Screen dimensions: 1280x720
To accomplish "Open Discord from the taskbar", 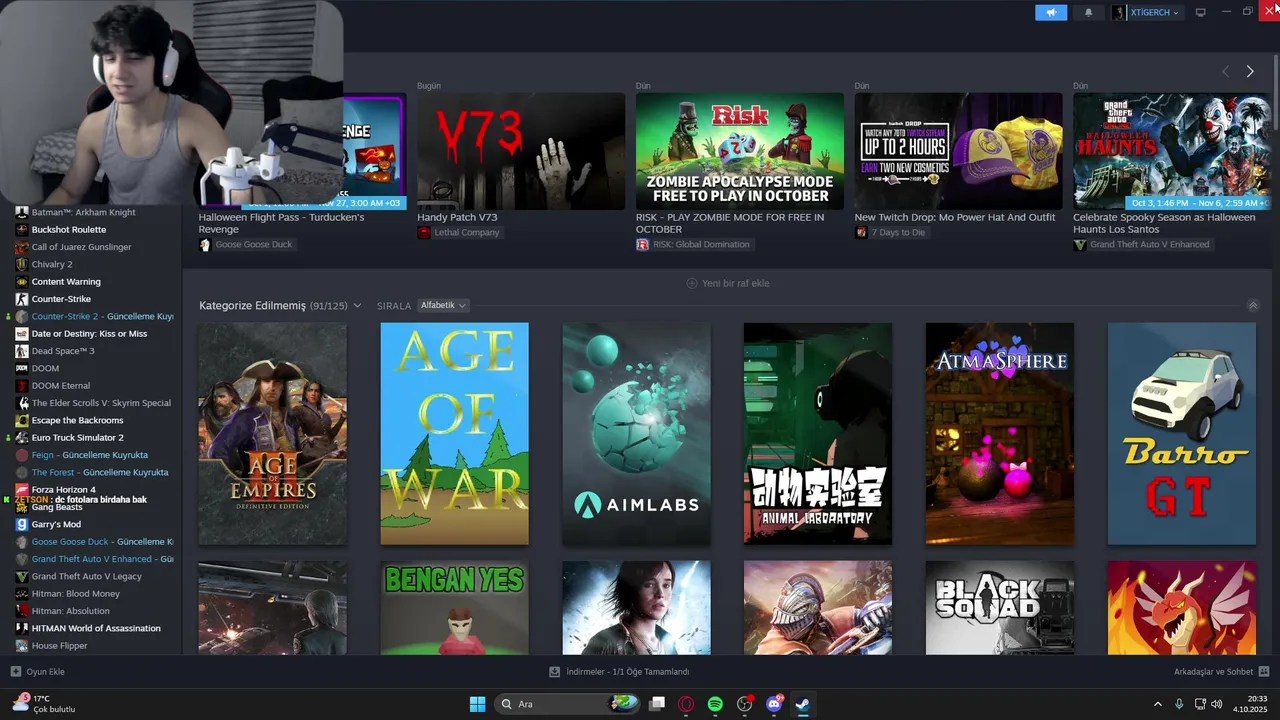I will click(774, 704).
